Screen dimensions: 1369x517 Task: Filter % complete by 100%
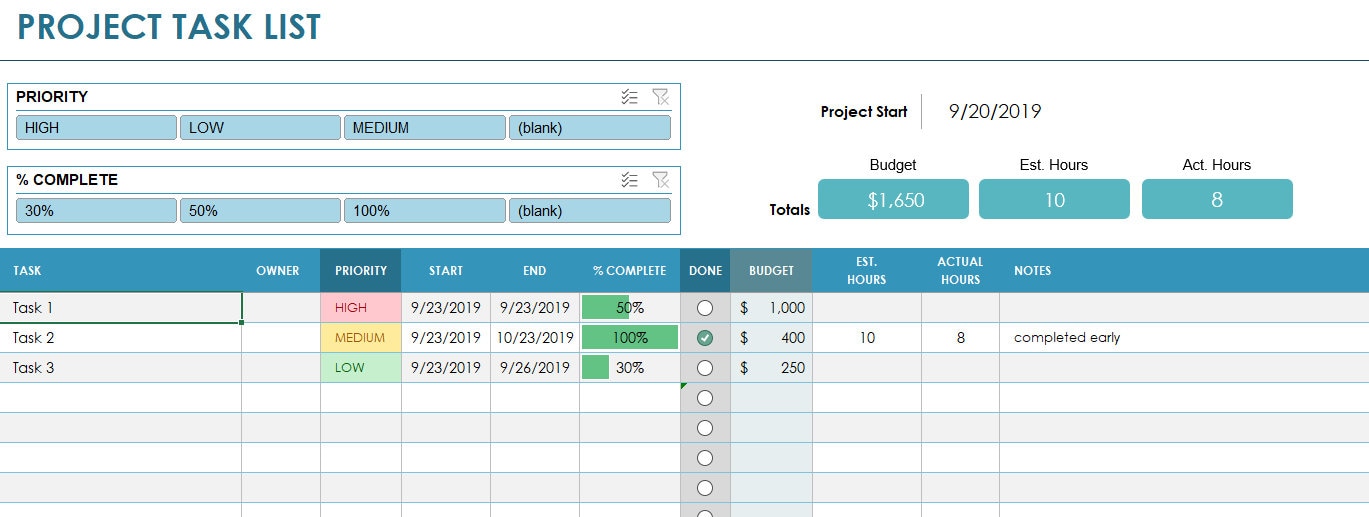(x=425, y=211)
